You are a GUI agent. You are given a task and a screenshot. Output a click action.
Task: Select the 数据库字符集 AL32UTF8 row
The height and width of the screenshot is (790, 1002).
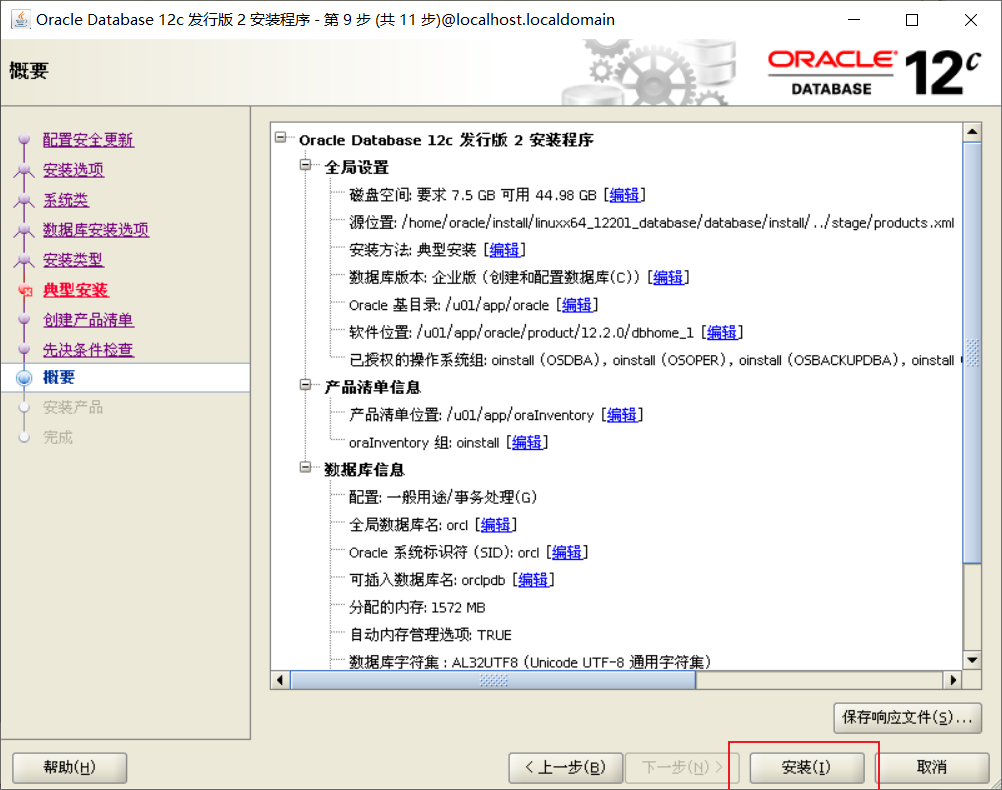[530, 662]
